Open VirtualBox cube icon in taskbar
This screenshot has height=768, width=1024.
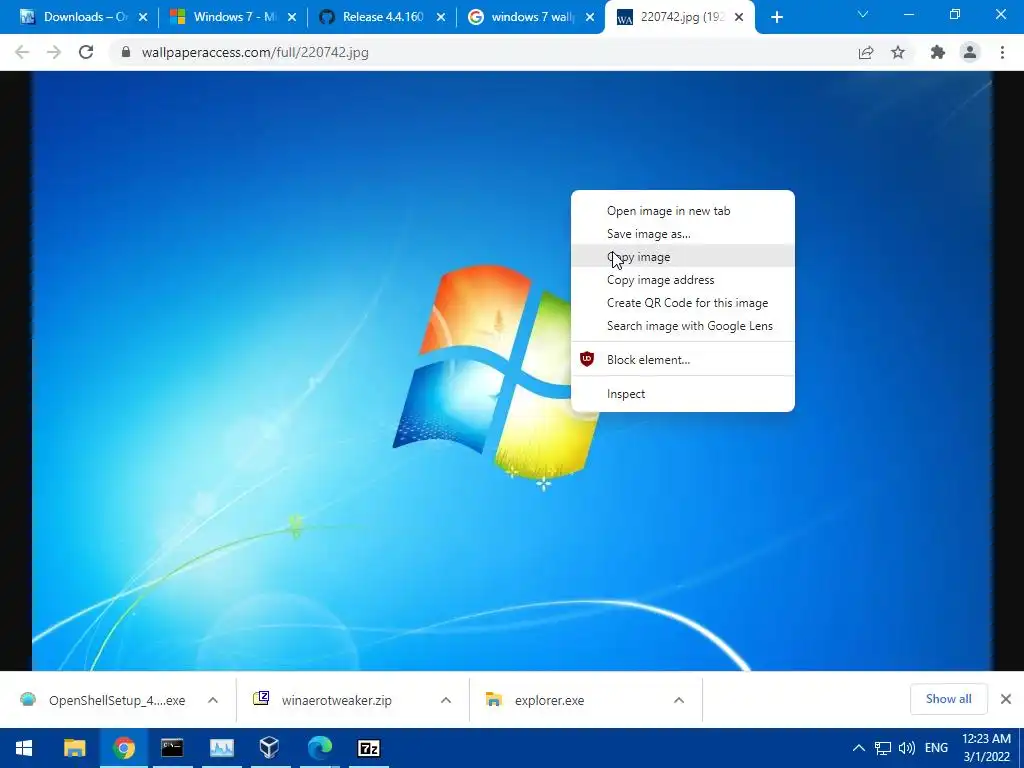click(270, 748)
